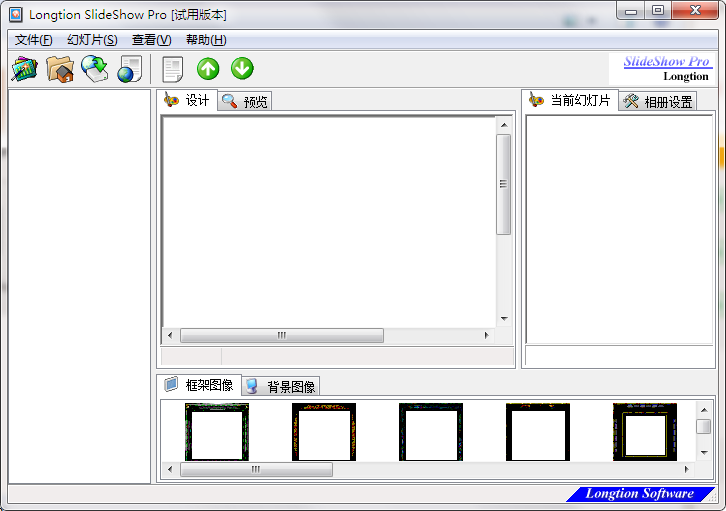Click the blank document page toolbar icon

(x=173, y=69)
